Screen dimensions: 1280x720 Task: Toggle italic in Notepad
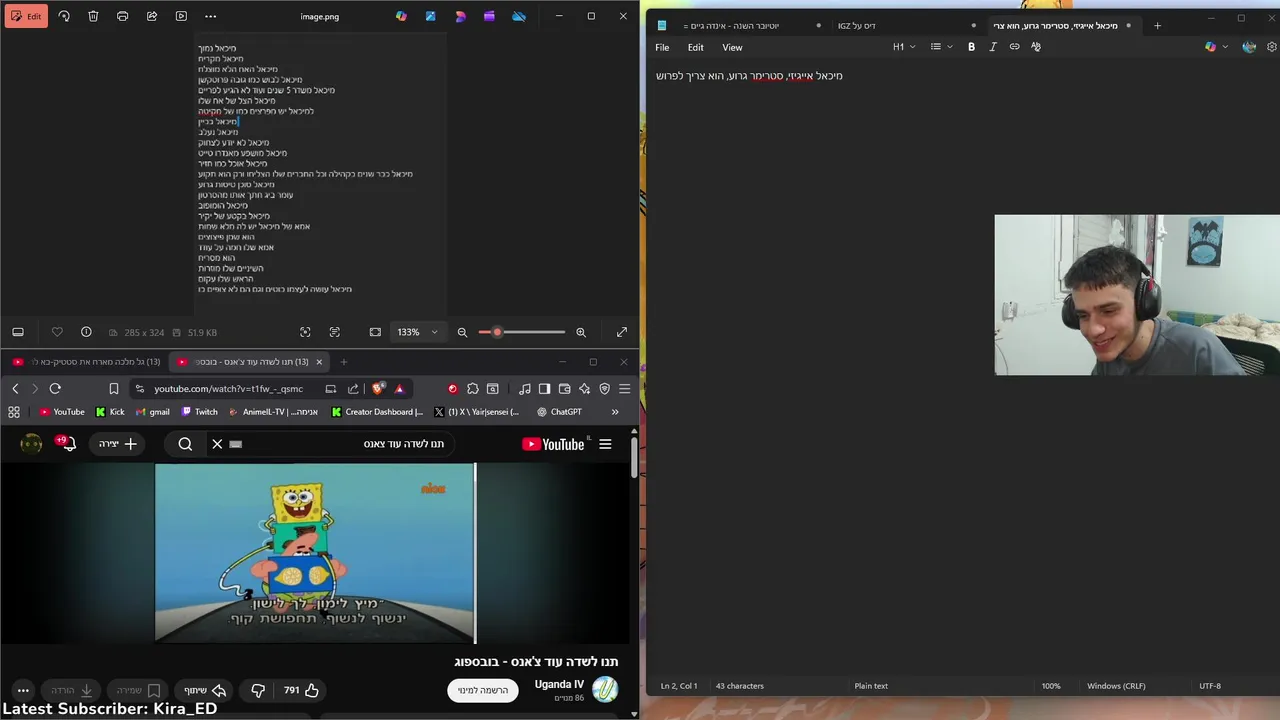click(993, 47)
